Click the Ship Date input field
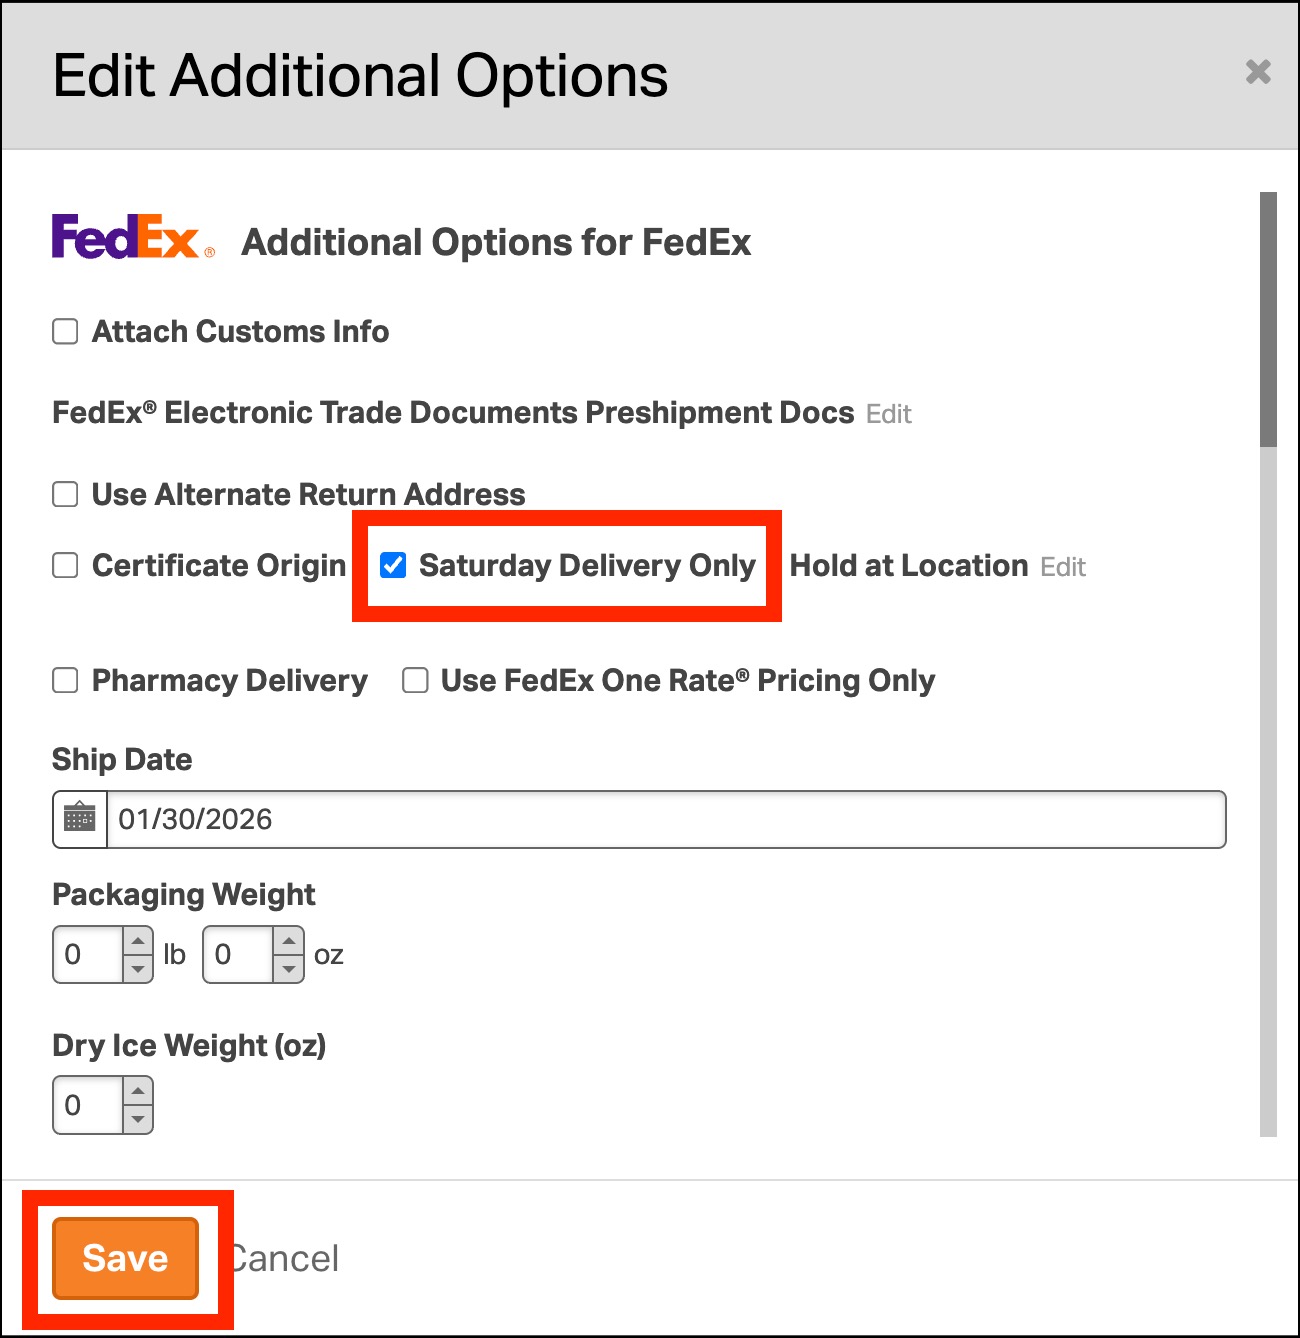This screenshot has height=1338, width=1300. click(x=665, y=819)
